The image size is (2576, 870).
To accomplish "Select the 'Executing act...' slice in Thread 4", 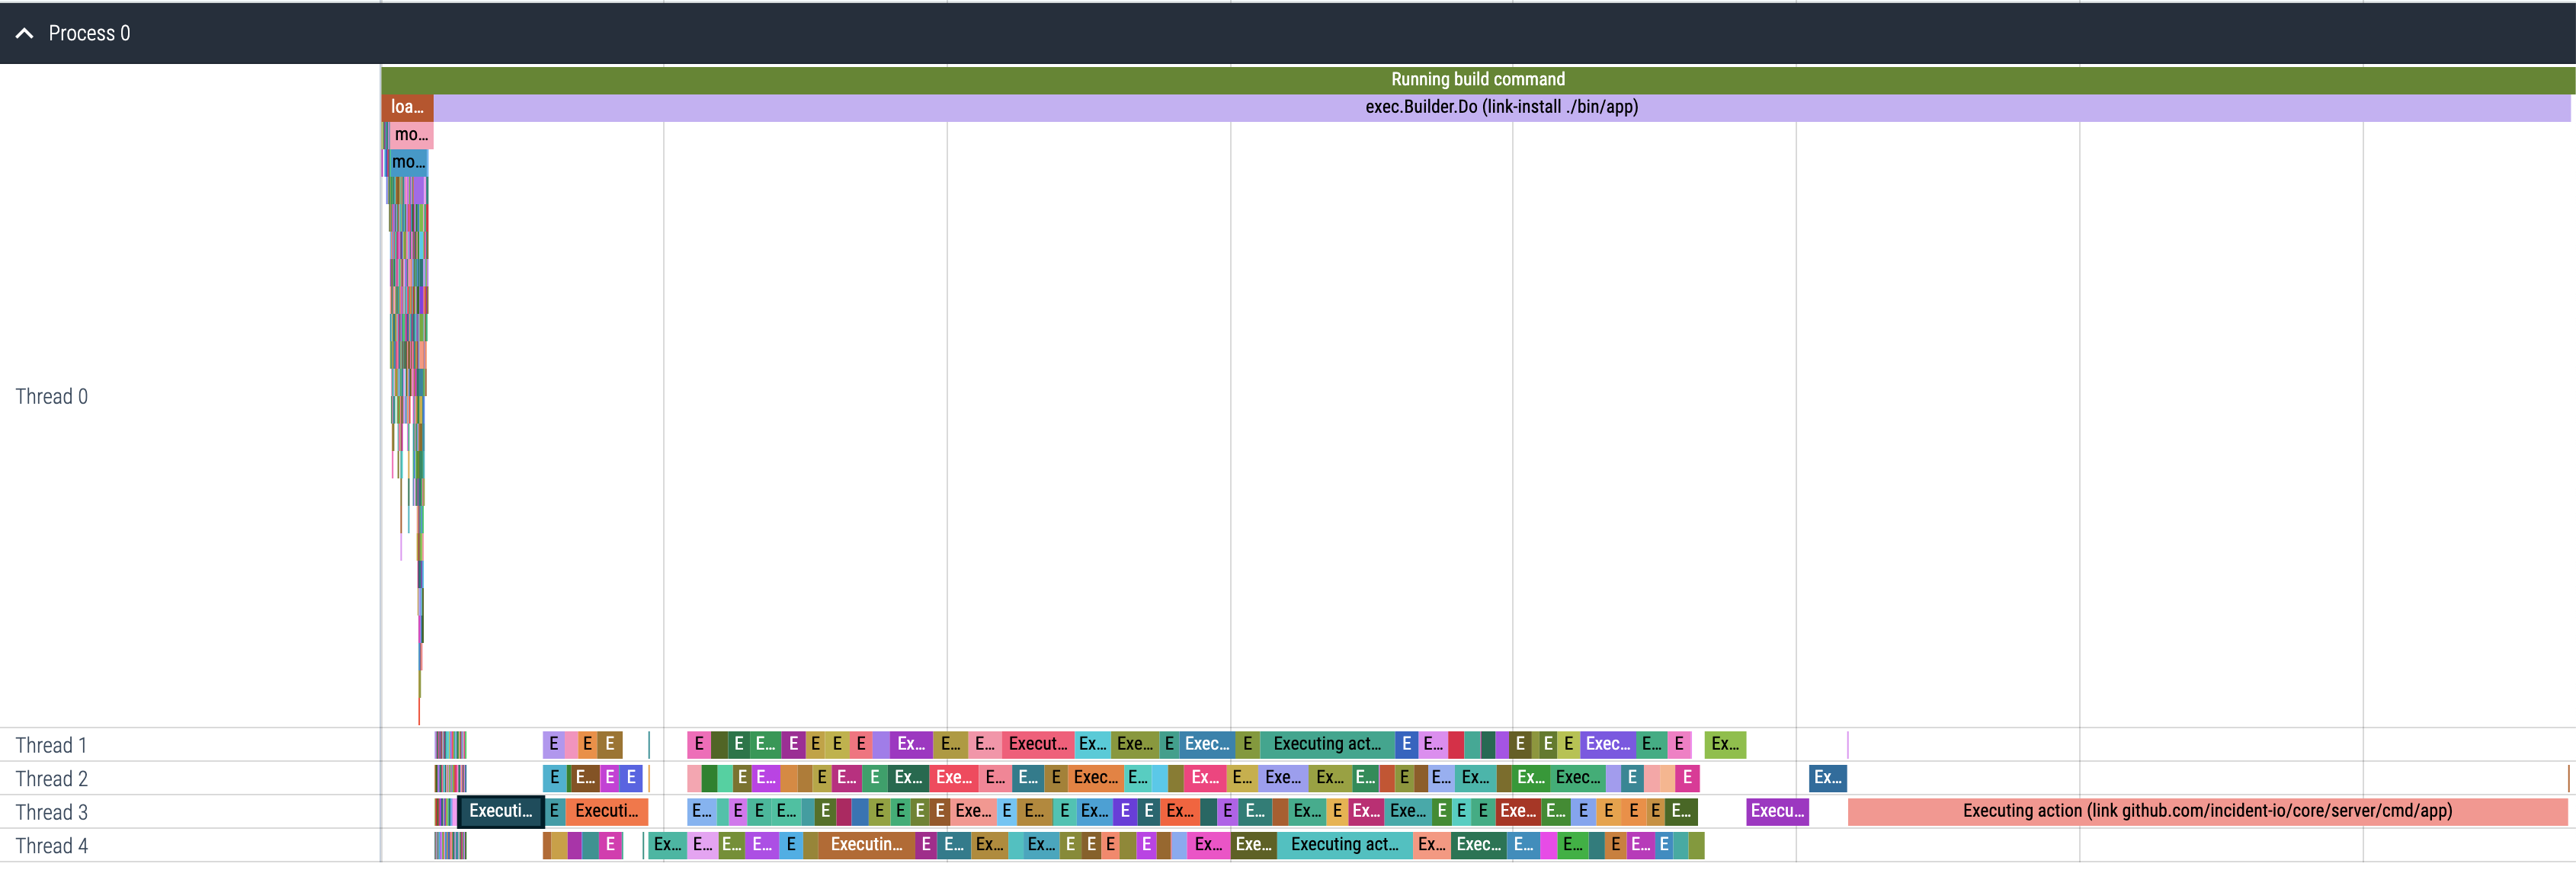I will click(x=1345, y=845).
